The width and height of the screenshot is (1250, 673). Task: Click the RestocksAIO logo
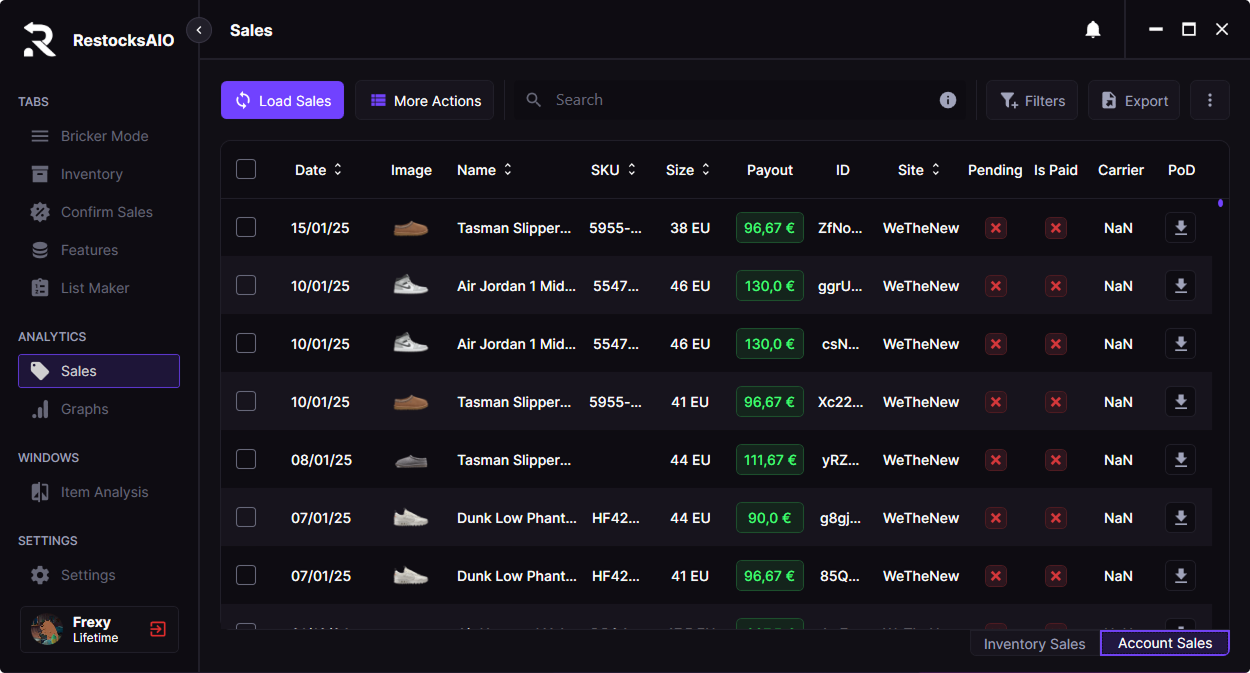pos(40,40)
